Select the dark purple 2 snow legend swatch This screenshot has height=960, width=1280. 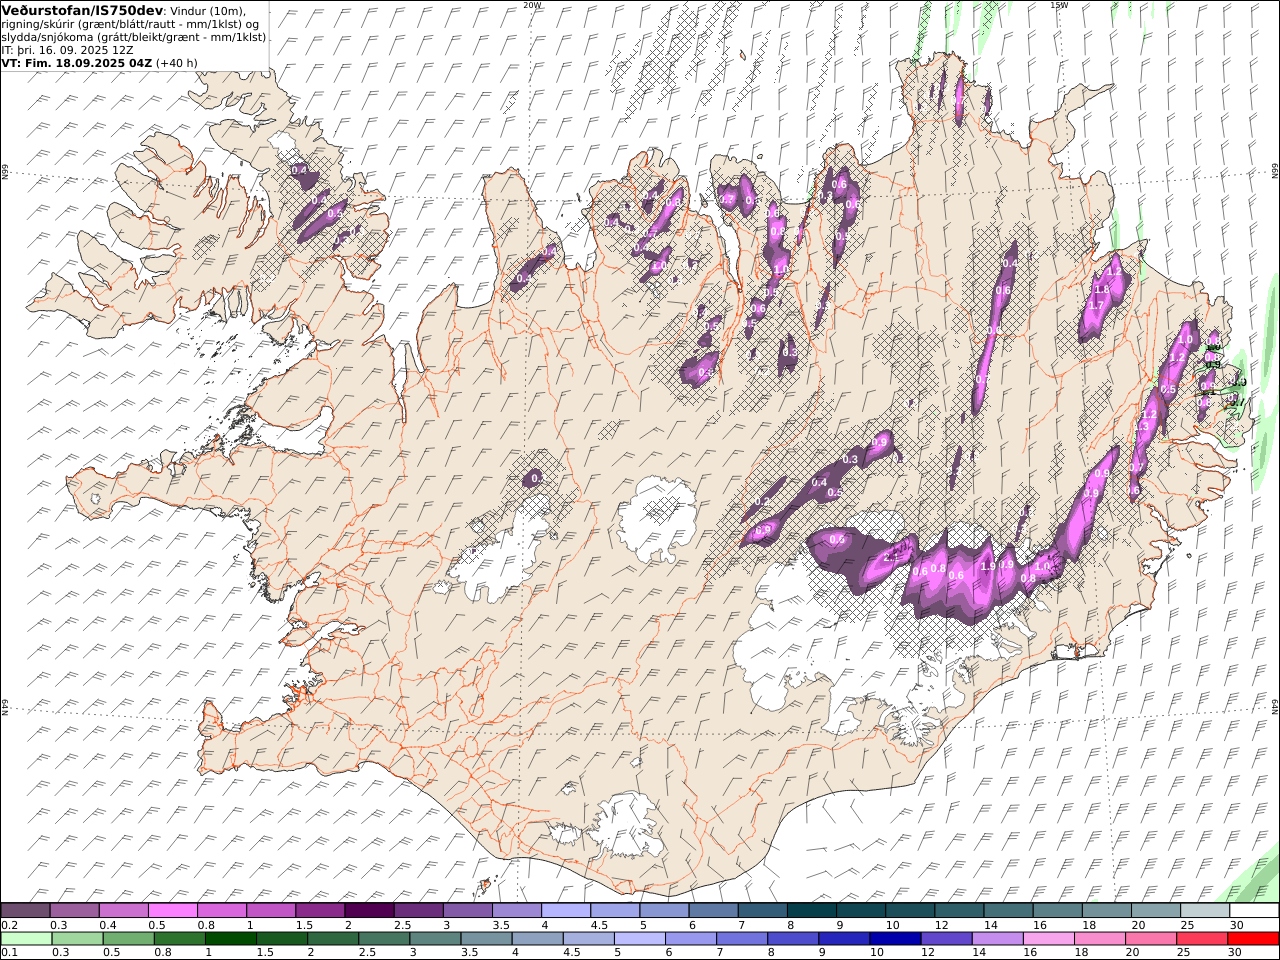(x=369, y=911)
